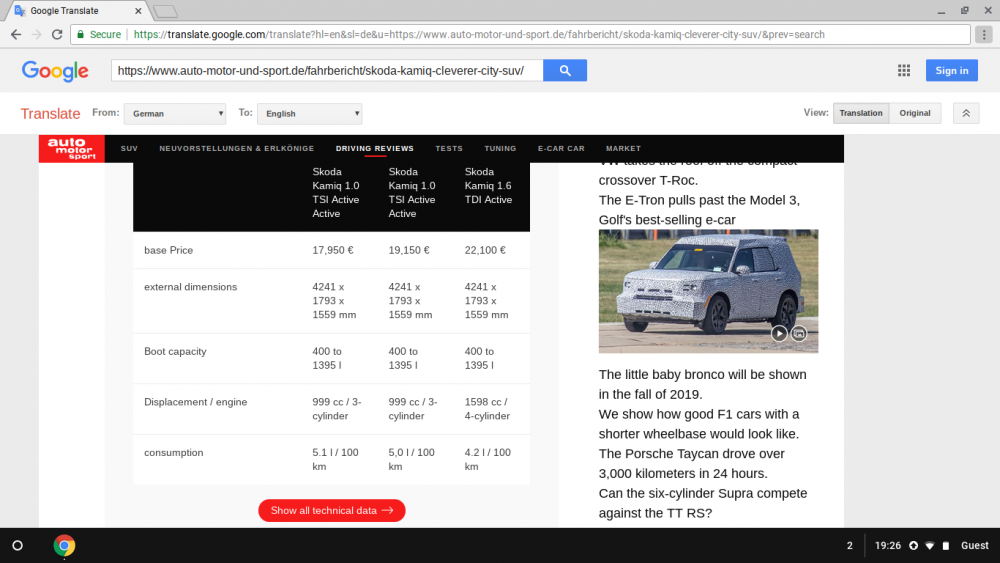Open the six-cylinder Supra article link
Viewport: 1000px width, 563px height.
tap(703, 503)
